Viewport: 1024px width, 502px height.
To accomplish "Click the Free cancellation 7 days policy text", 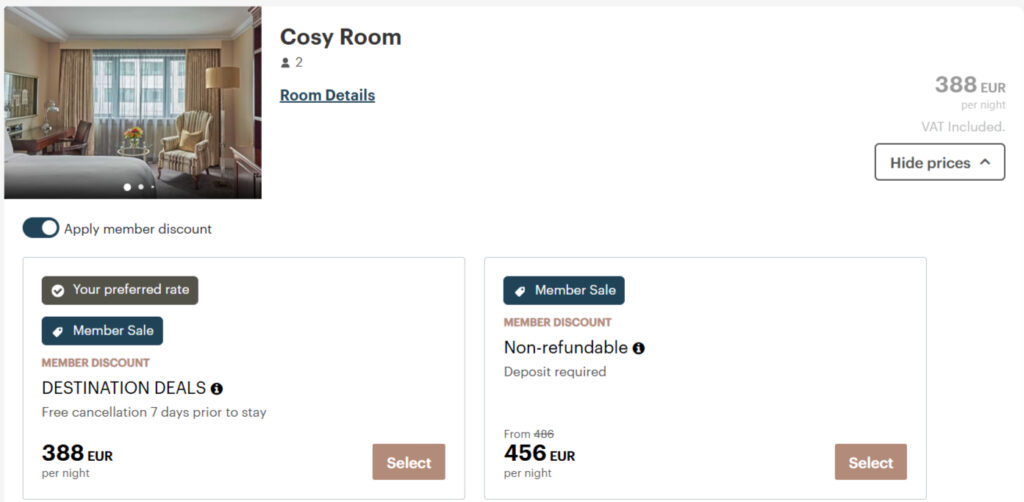I will coord(154,412).
